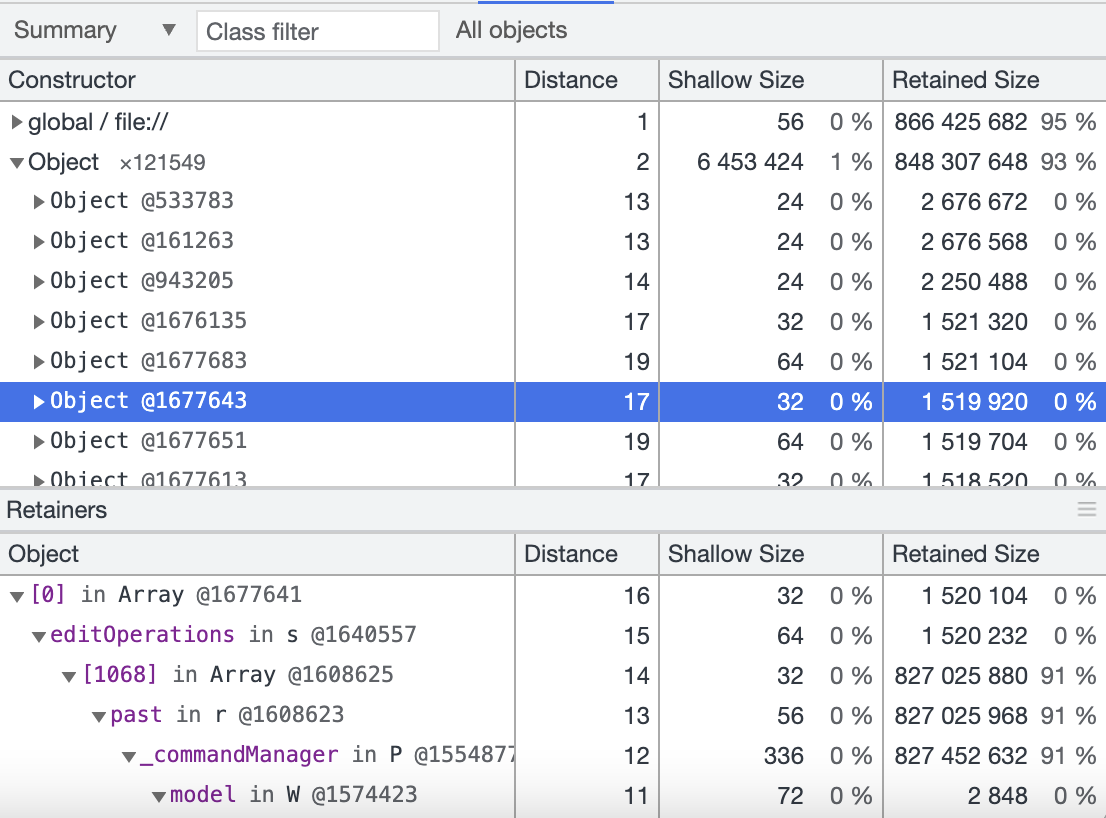Screen dimensions: 1106x818
Task: Expand the global / file:// node
Action: pyautogui.click(x=17, y=121)
